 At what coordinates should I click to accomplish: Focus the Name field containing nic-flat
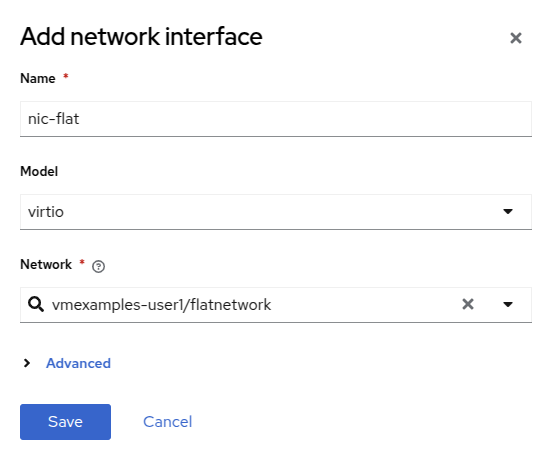click(x=276, y=119)
